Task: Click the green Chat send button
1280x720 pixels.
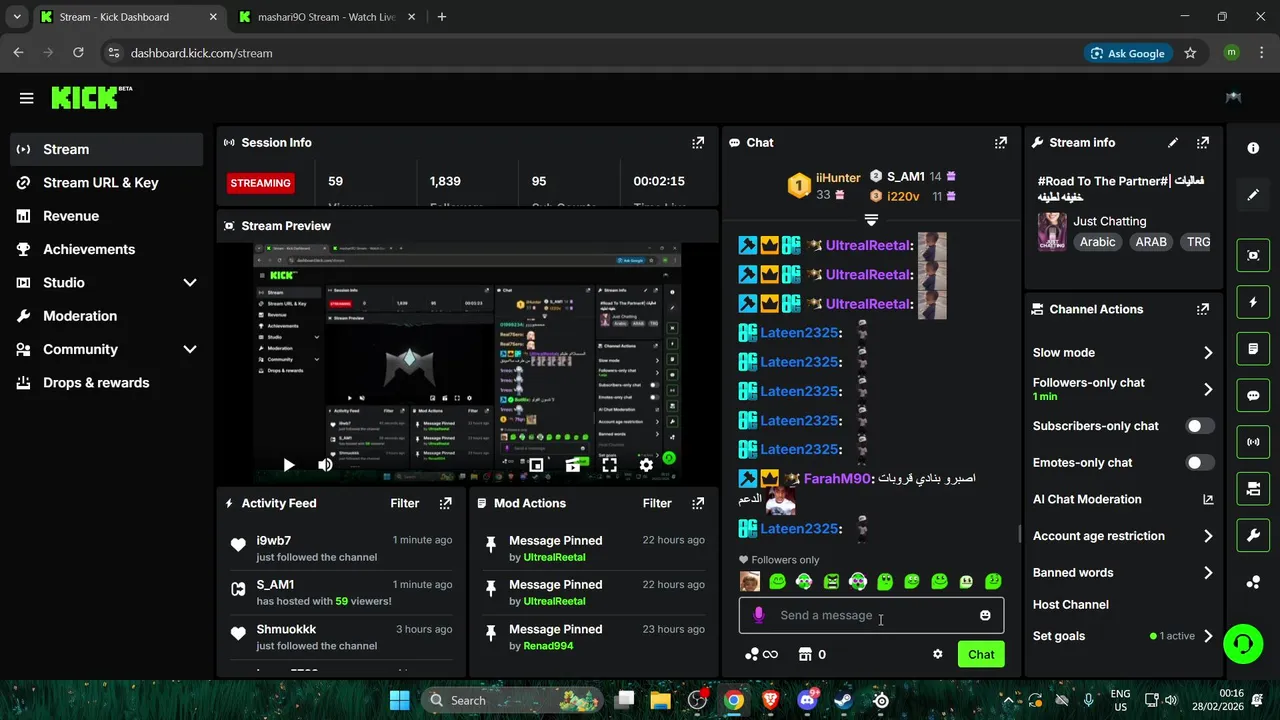Action: (981, 655)
